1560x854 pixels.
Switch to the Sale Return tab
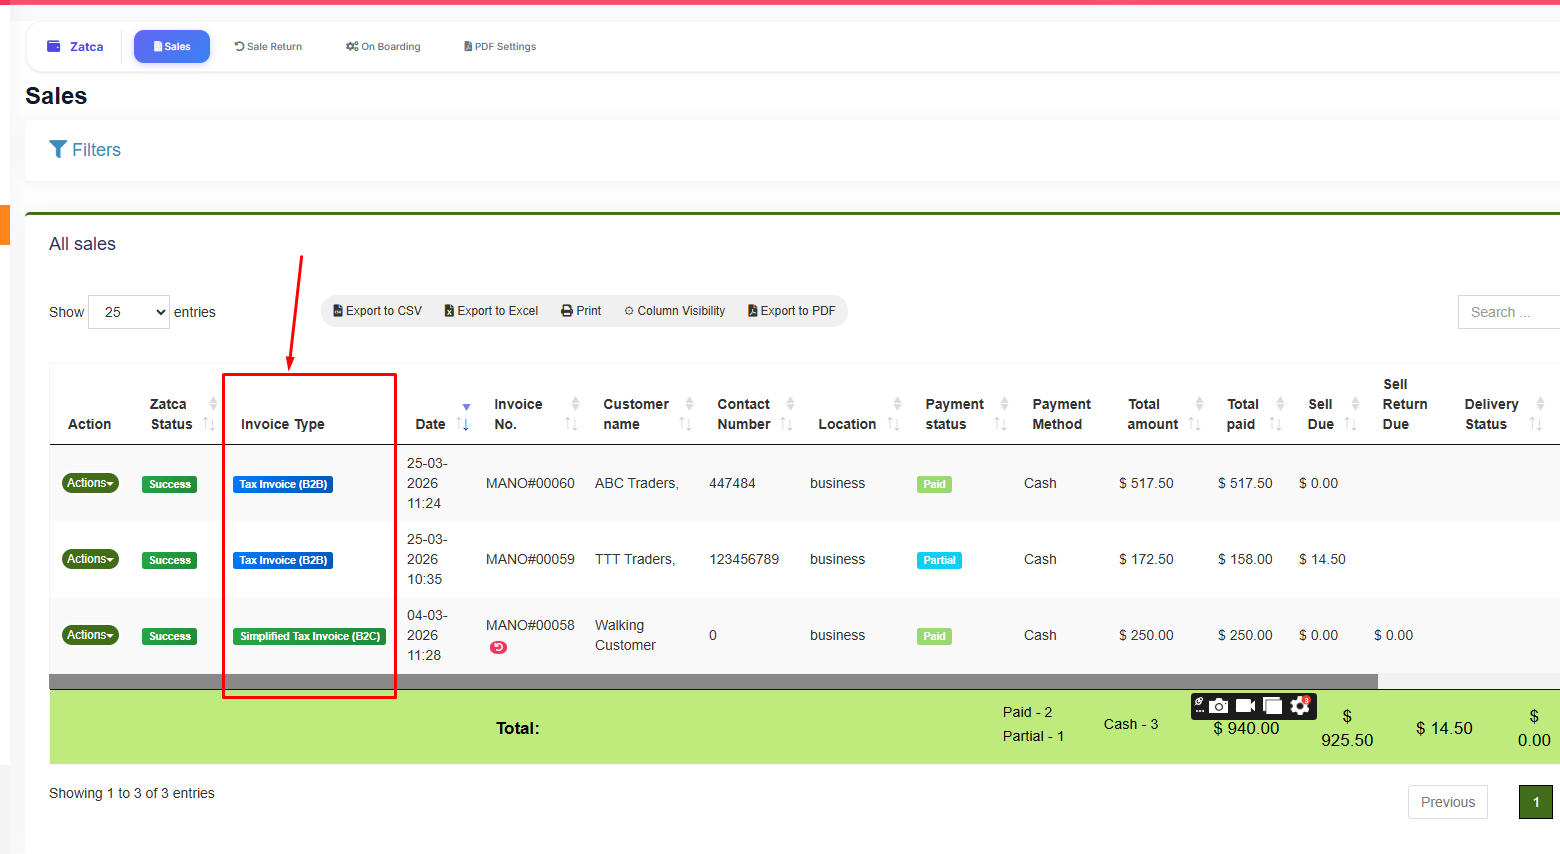tap(267, 46)
